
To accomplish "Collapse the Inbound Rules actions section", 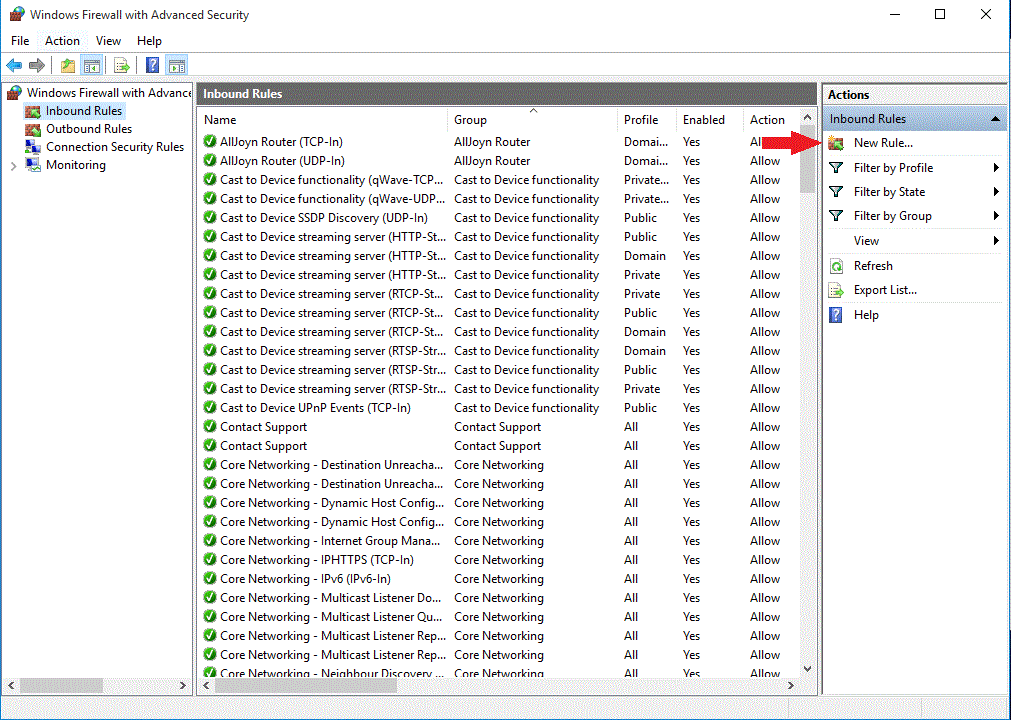I will [x=995, y=119].
